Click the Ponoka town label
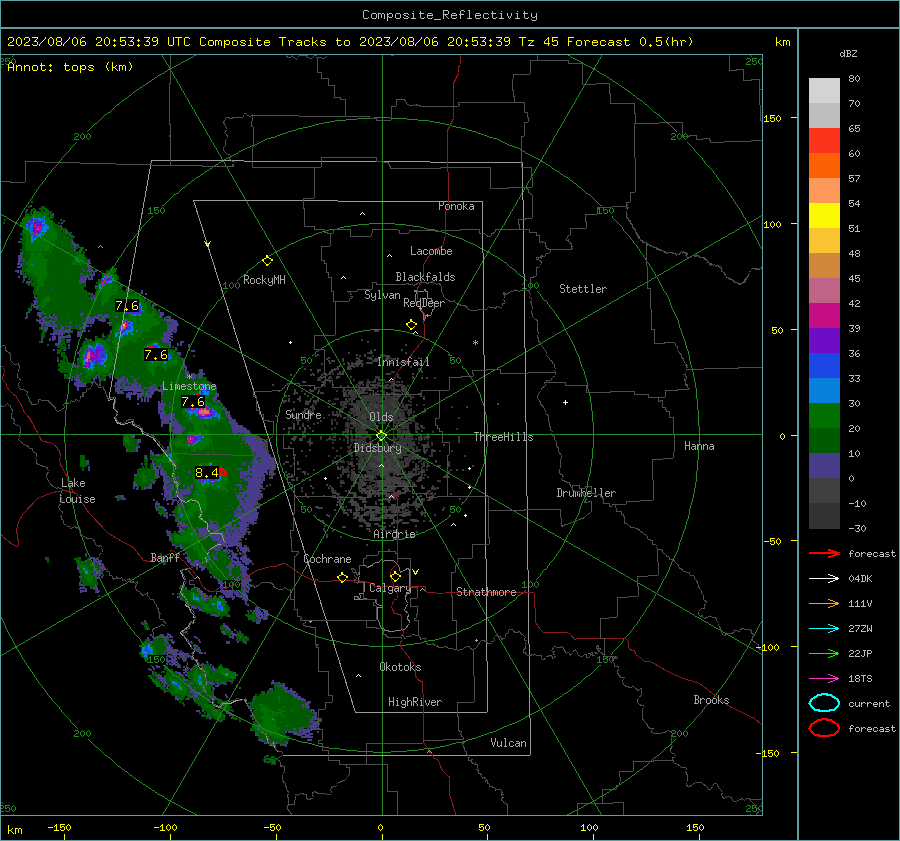 456,206
